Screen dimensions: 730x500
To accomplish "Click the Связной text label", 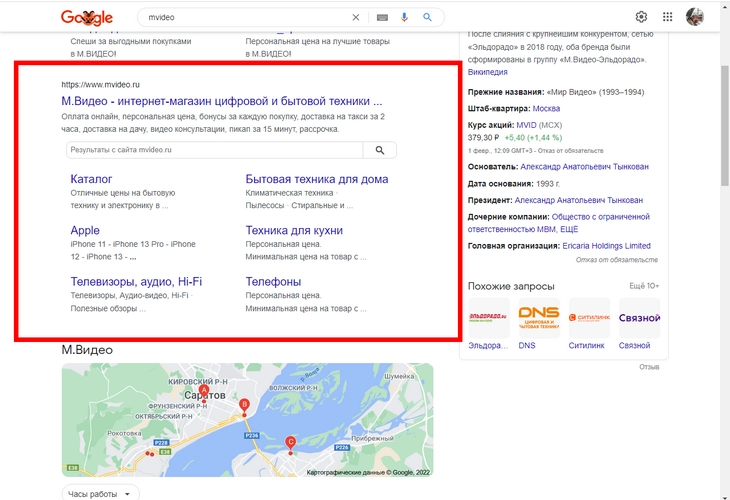I will tap(634, 345).
